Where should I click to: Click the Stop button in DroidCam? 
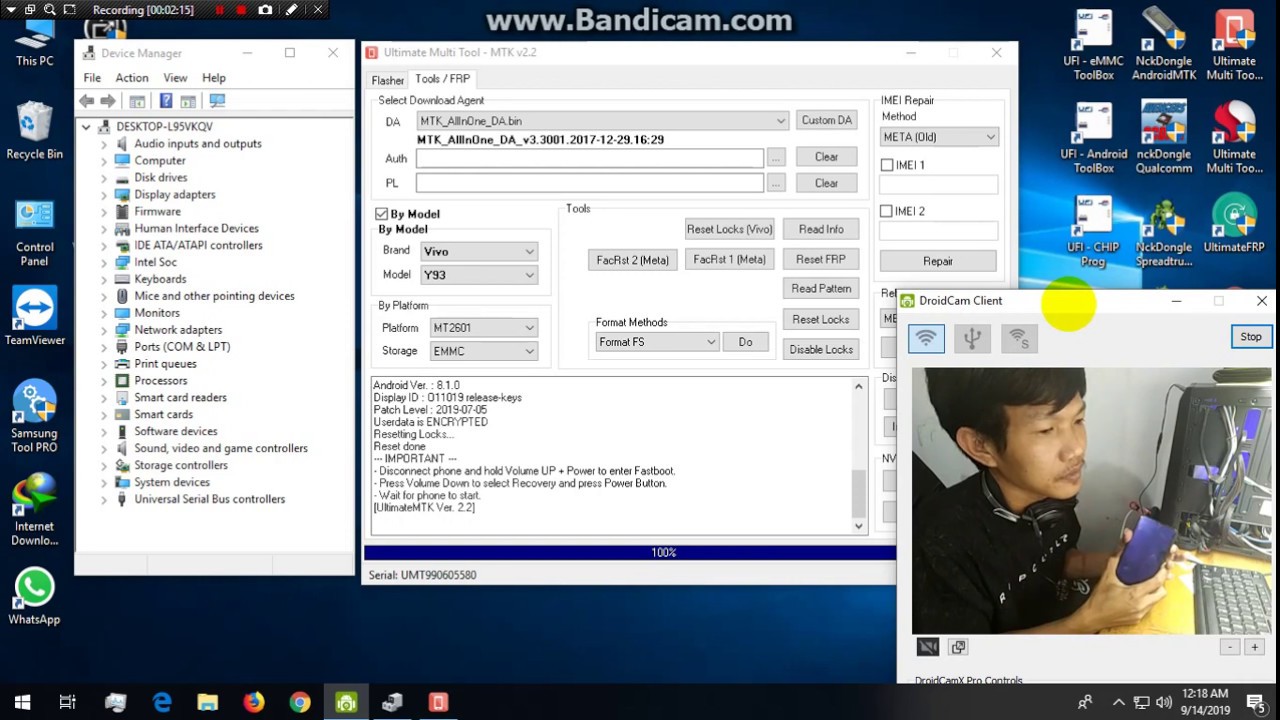pyautogui.click(x=1251, y=337)
